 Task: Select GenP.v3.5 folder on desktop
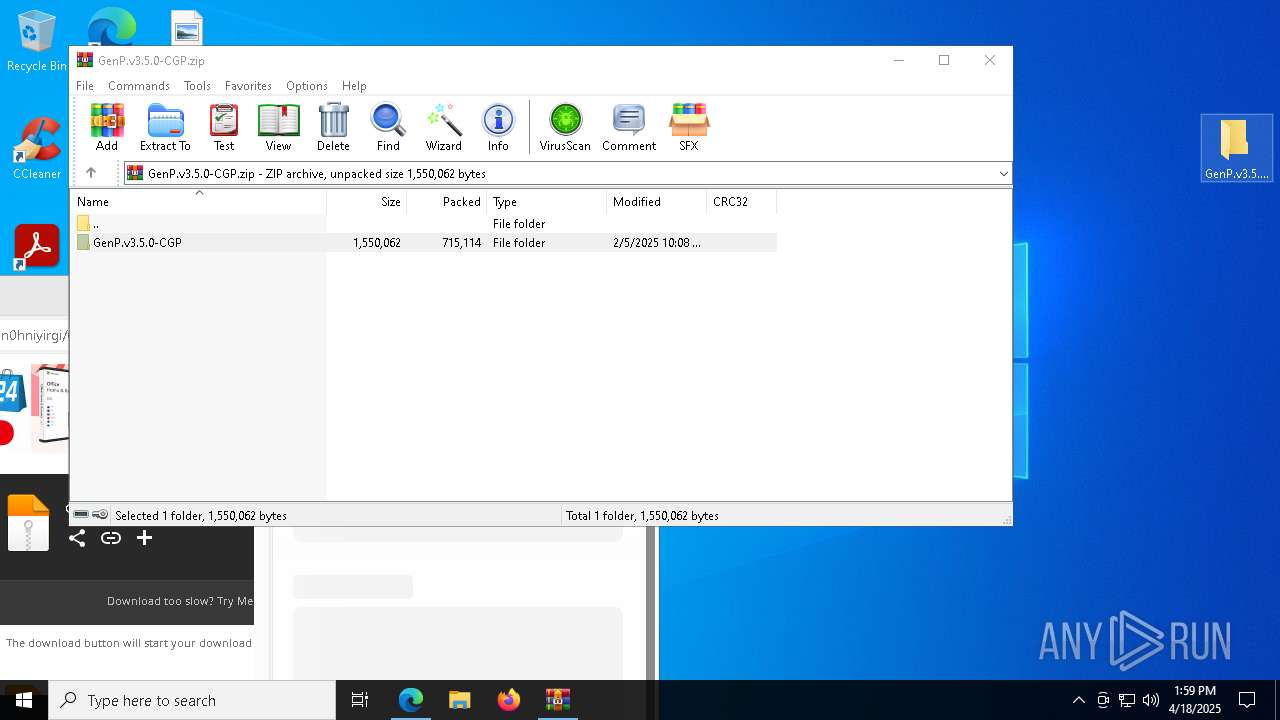tap(1236, 148)
